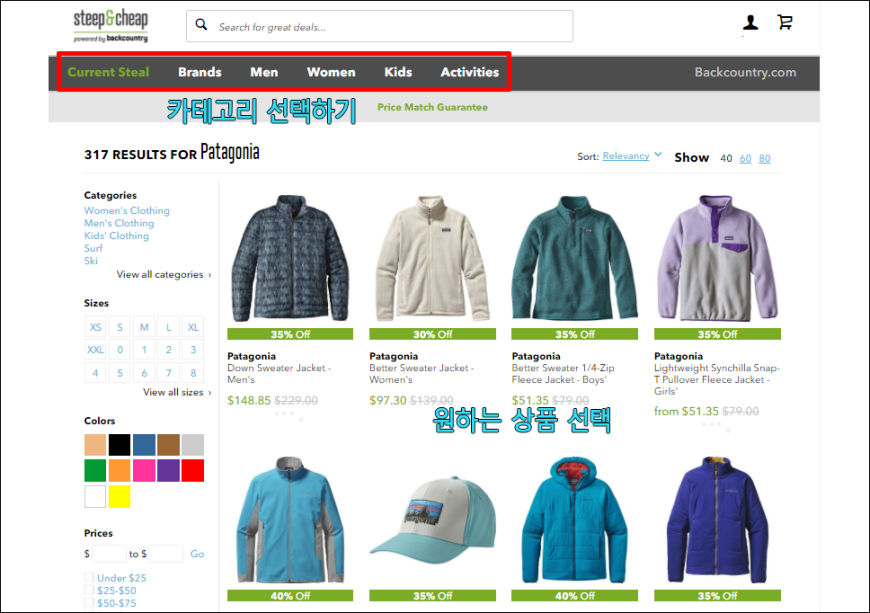Go to Backcountry.com link
Viewport: 870px width, 613px height.
click(745, 72)
